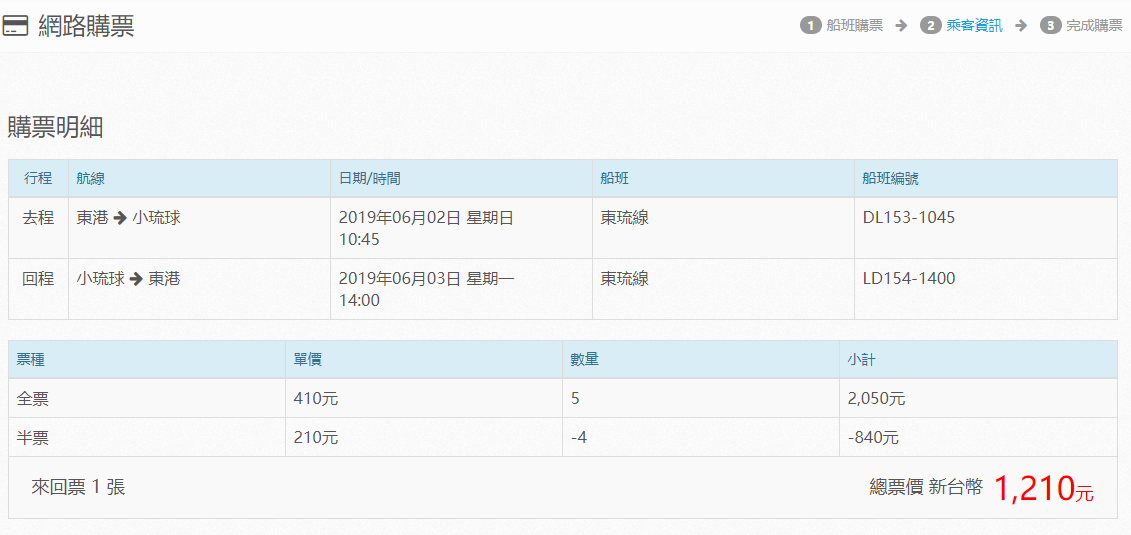
Task: Click the step 3 number badge
Action: pos(1050,26)
